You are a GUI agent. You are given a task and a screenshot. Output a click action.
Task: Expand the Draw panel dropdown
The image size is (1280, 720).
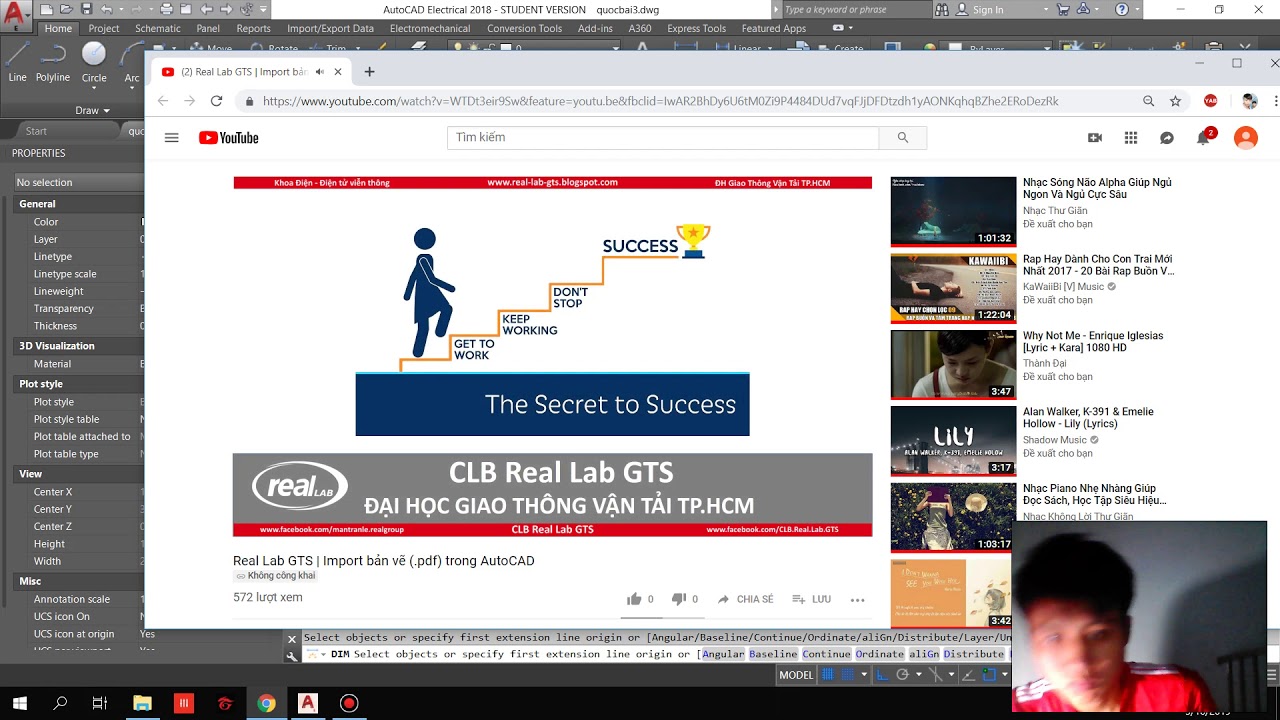click(x=93, y=110)
